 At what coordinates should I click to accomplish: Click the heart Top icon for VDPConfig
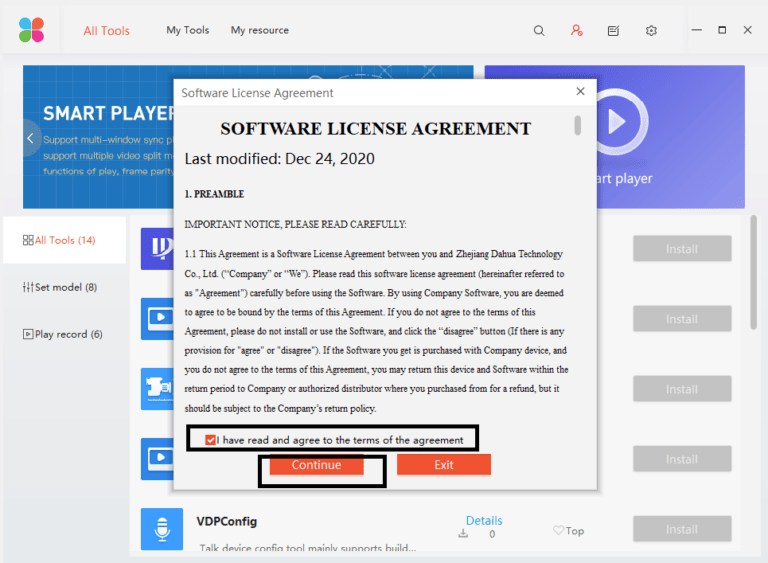pos(558,531)
